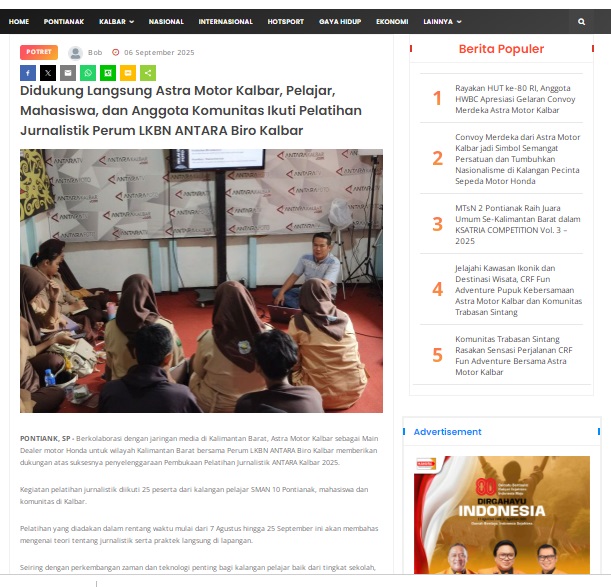
Task: Expand the KALBAR dropdown menu
Action: [116, 22]
